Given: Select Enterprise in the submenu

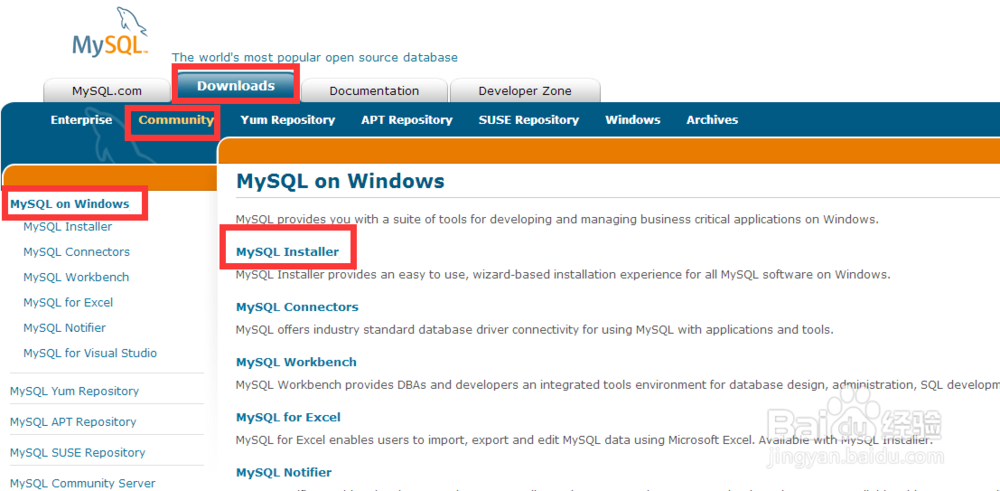Looking at the screenshot, I should (x=81, y=120).
